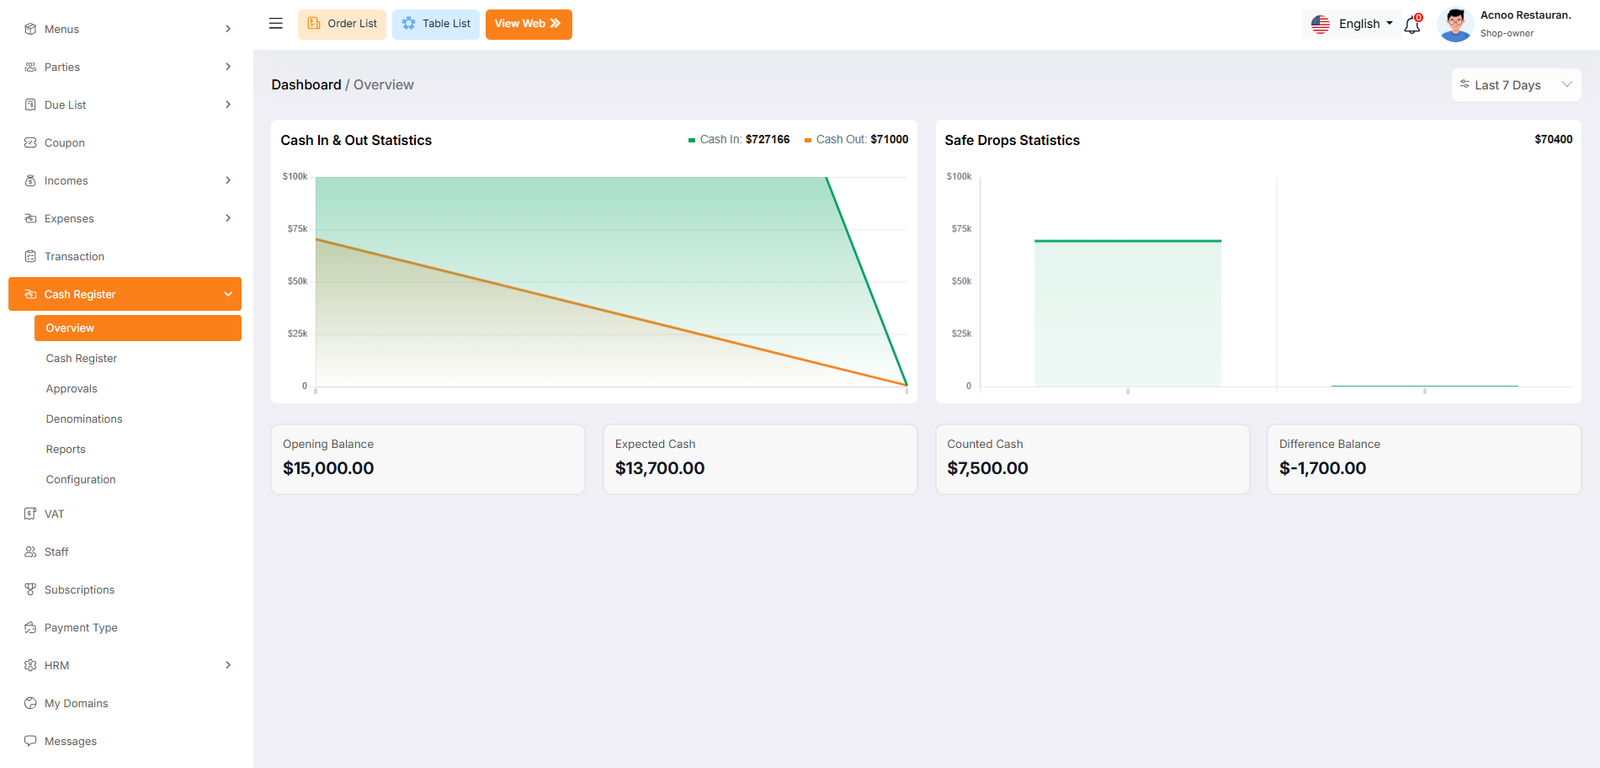Click the Staff sidebar icon
1600x768 pixels.
(30, 552)
